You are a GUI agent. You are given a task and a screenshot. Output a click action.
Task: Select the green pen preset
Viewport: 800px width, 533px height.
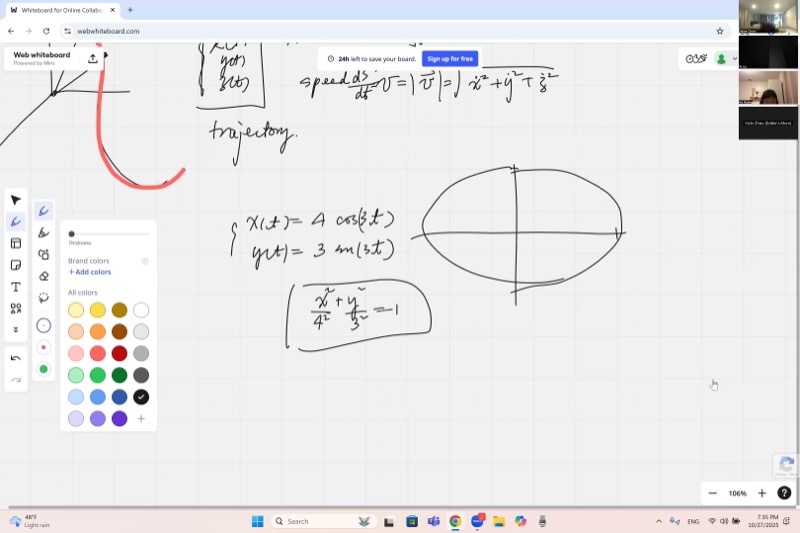click(x=43, y=369)
